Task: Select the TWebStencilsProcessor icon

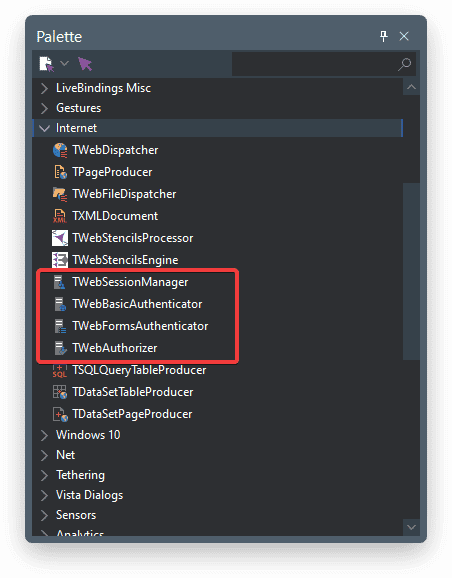Action: [60, 238]
